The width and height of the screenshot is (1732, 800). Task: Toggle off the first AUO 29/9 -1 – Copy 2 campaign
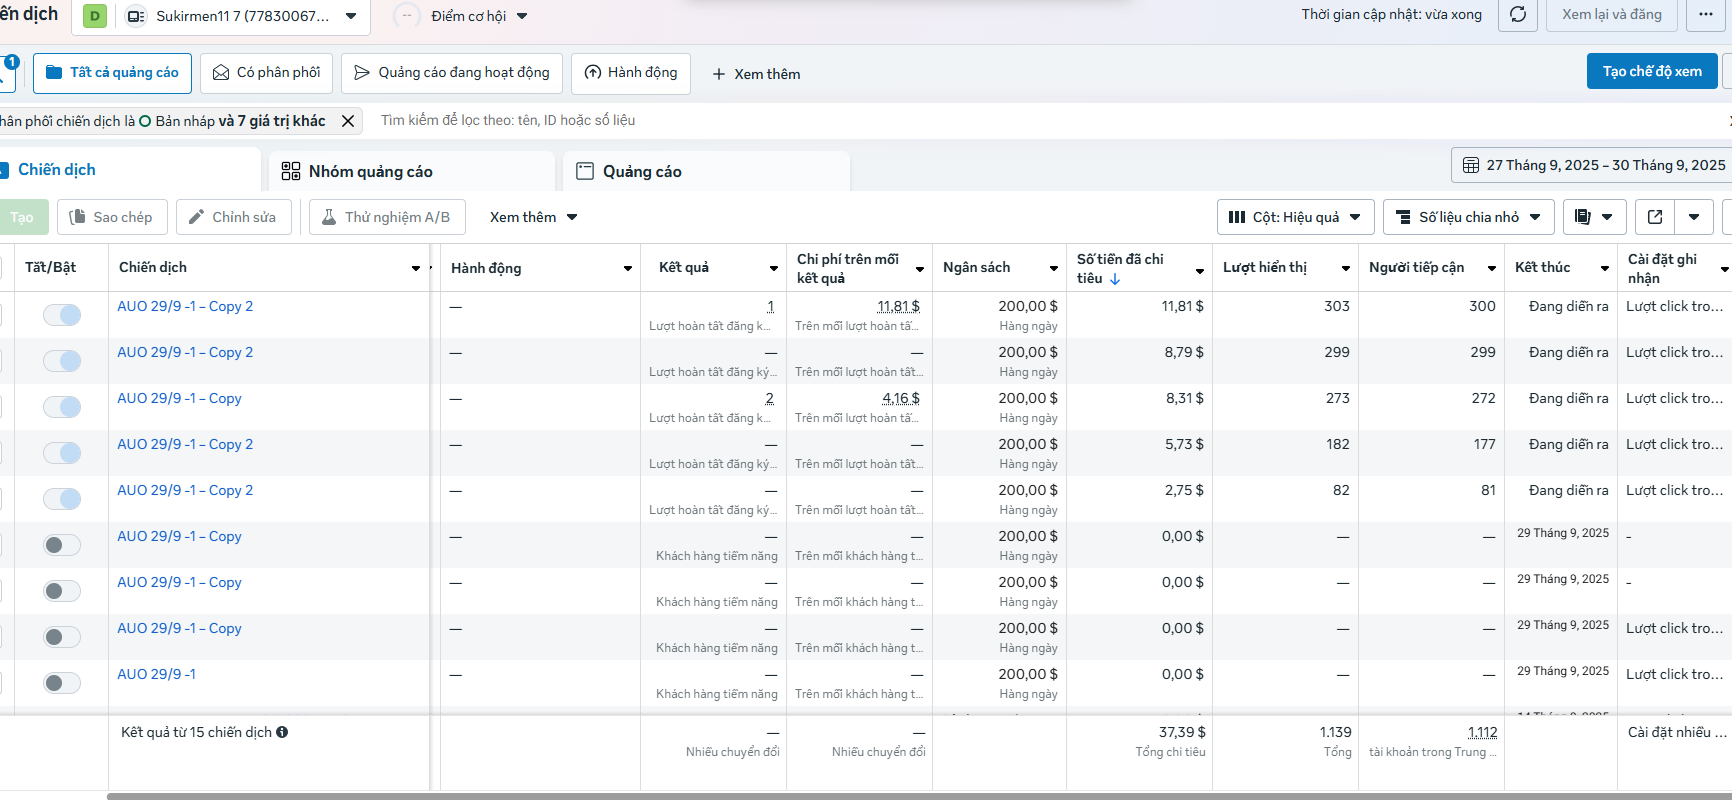click(x=62, y=315)
